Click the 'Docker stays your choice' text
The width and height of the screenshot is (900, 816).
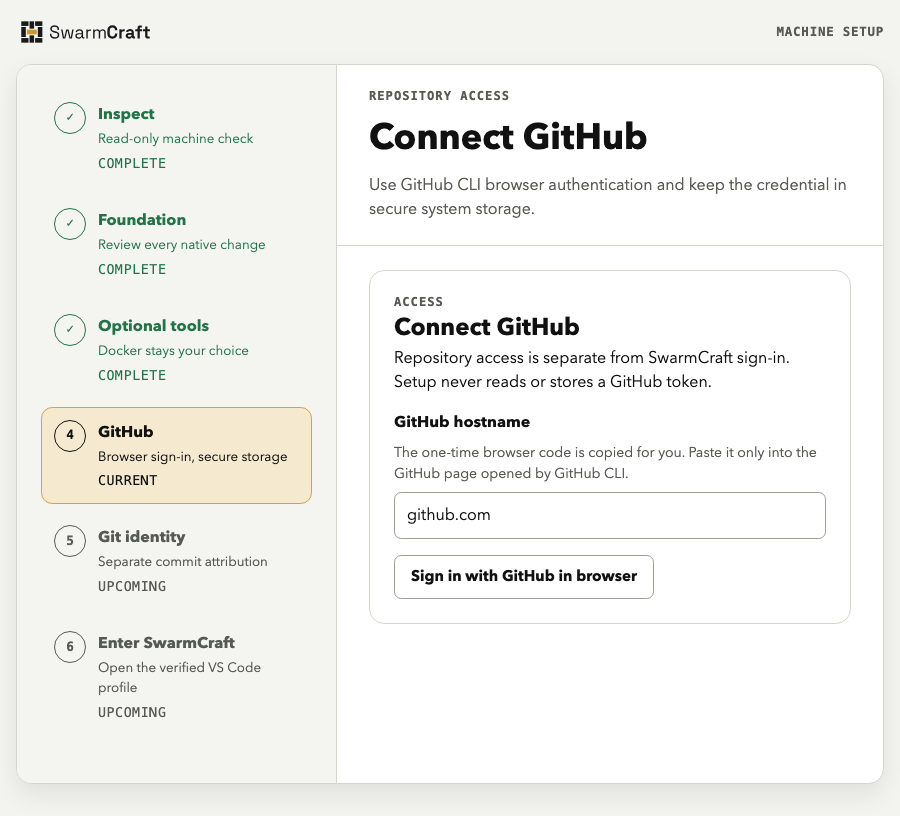(x=173, y=351)
